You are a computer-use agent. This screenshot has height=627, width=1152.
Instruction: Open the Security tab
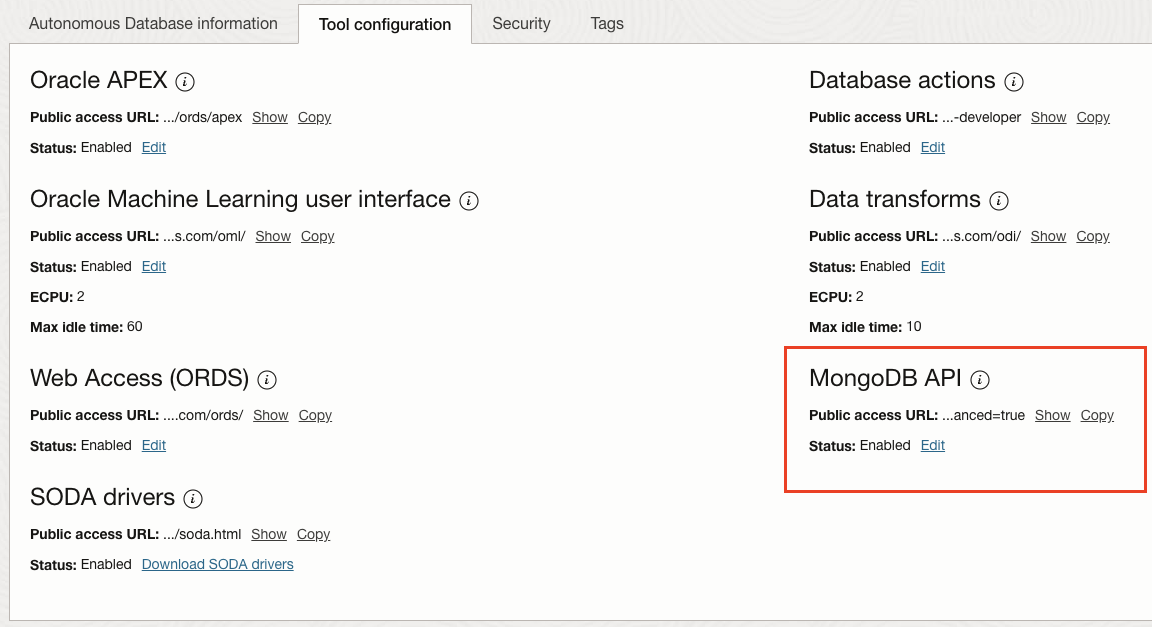[x=521, y=23]
